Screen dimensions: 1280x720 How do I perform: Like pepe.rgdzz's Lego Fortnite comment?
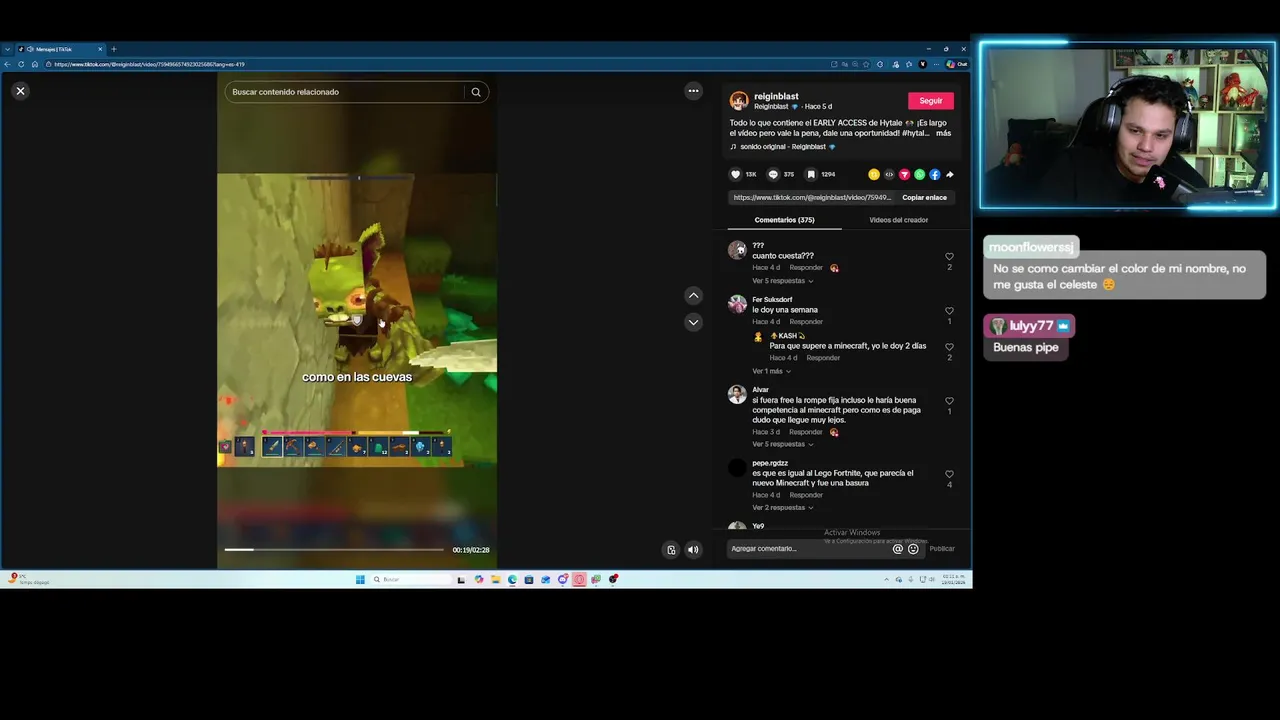(x=949, y=474)
